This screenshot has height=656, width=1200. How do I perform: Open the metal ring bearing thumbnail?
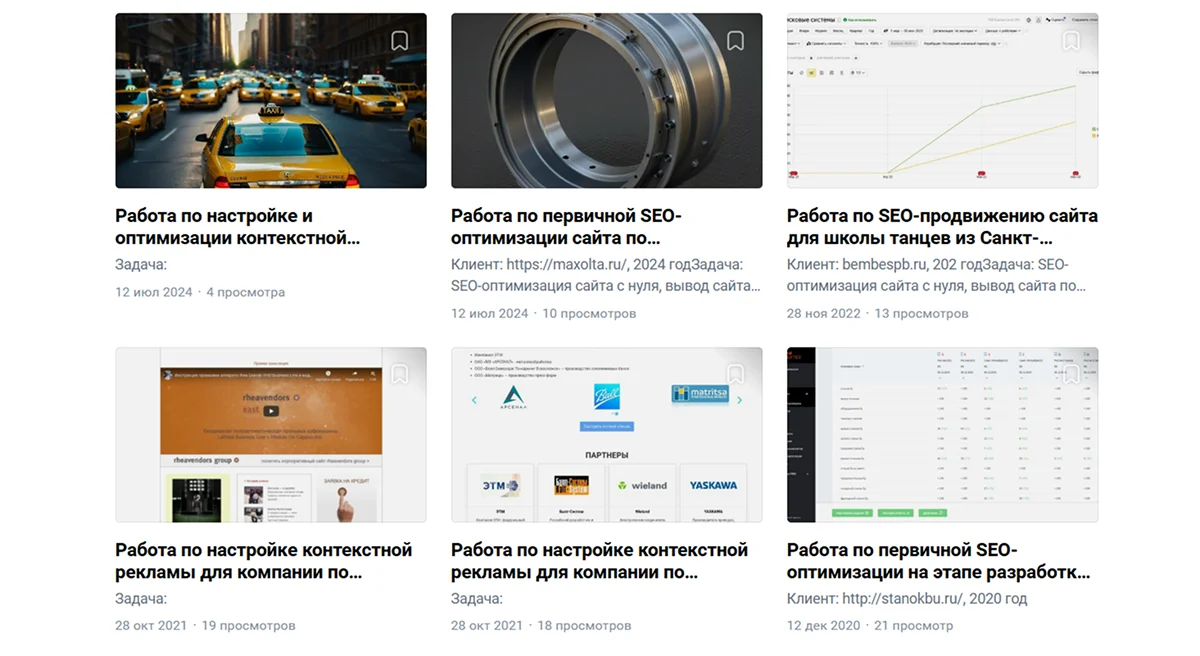click(606, 100)
